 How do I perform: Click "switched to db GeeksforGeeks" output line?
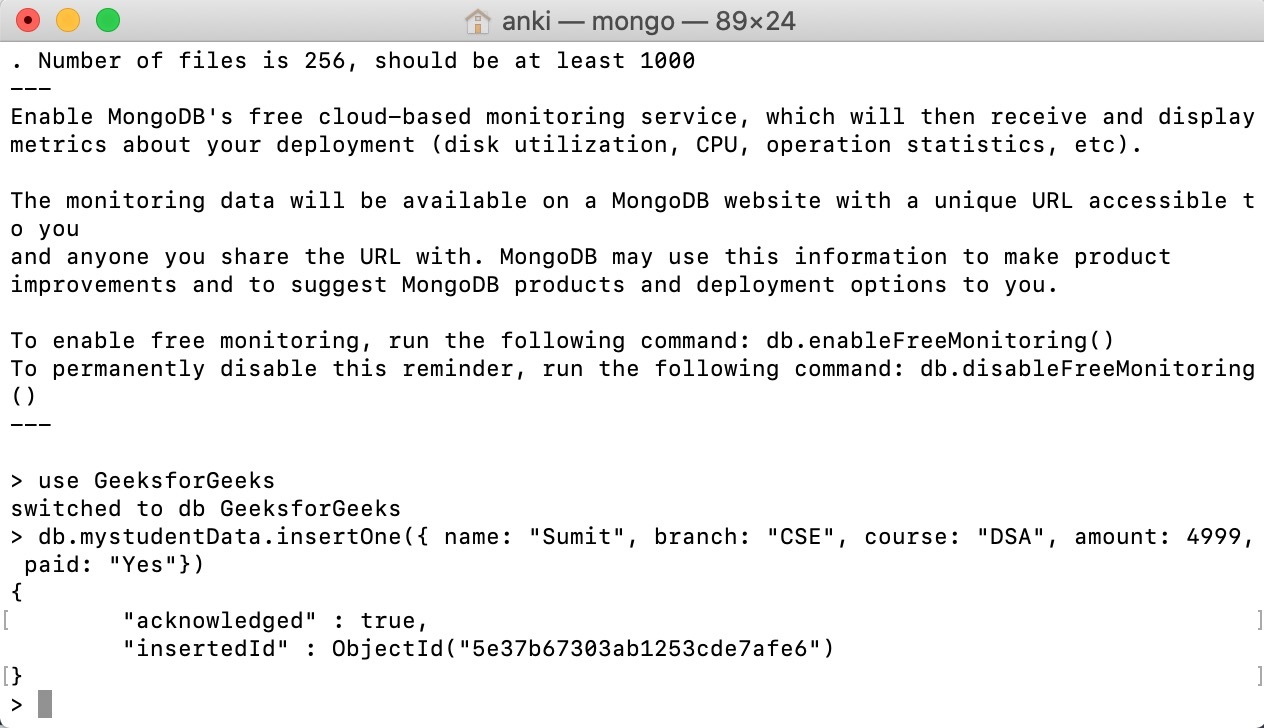pyautogui.click(x=206, y=508)
